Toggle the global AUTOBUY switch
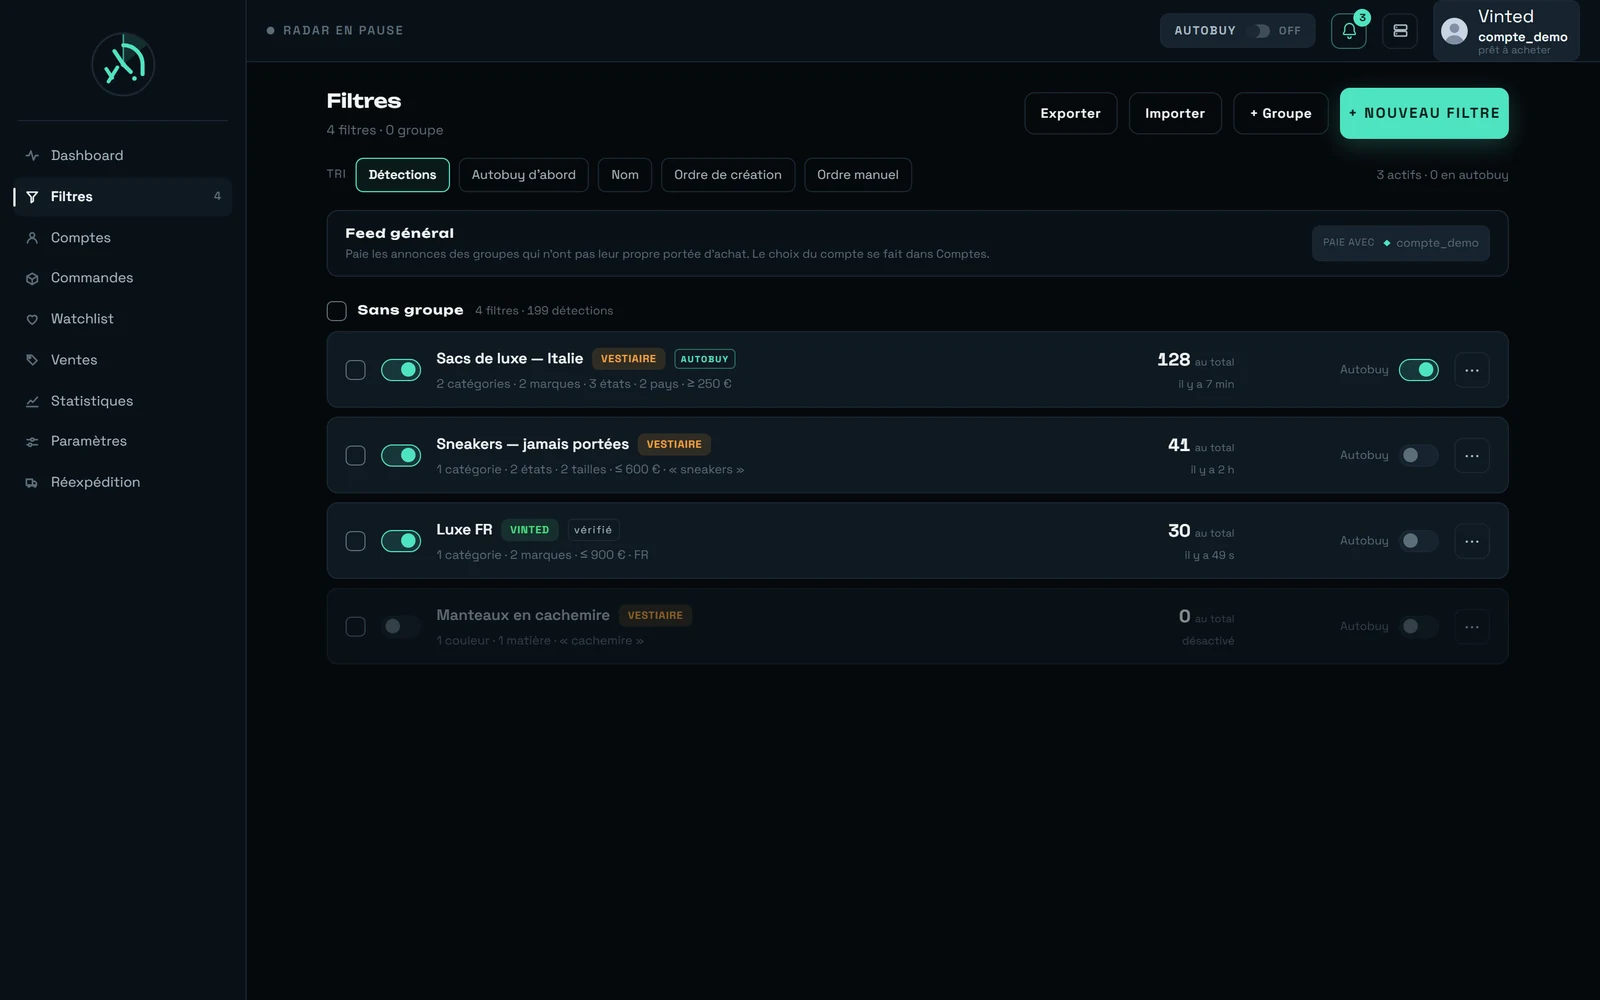 point(1262,31)
